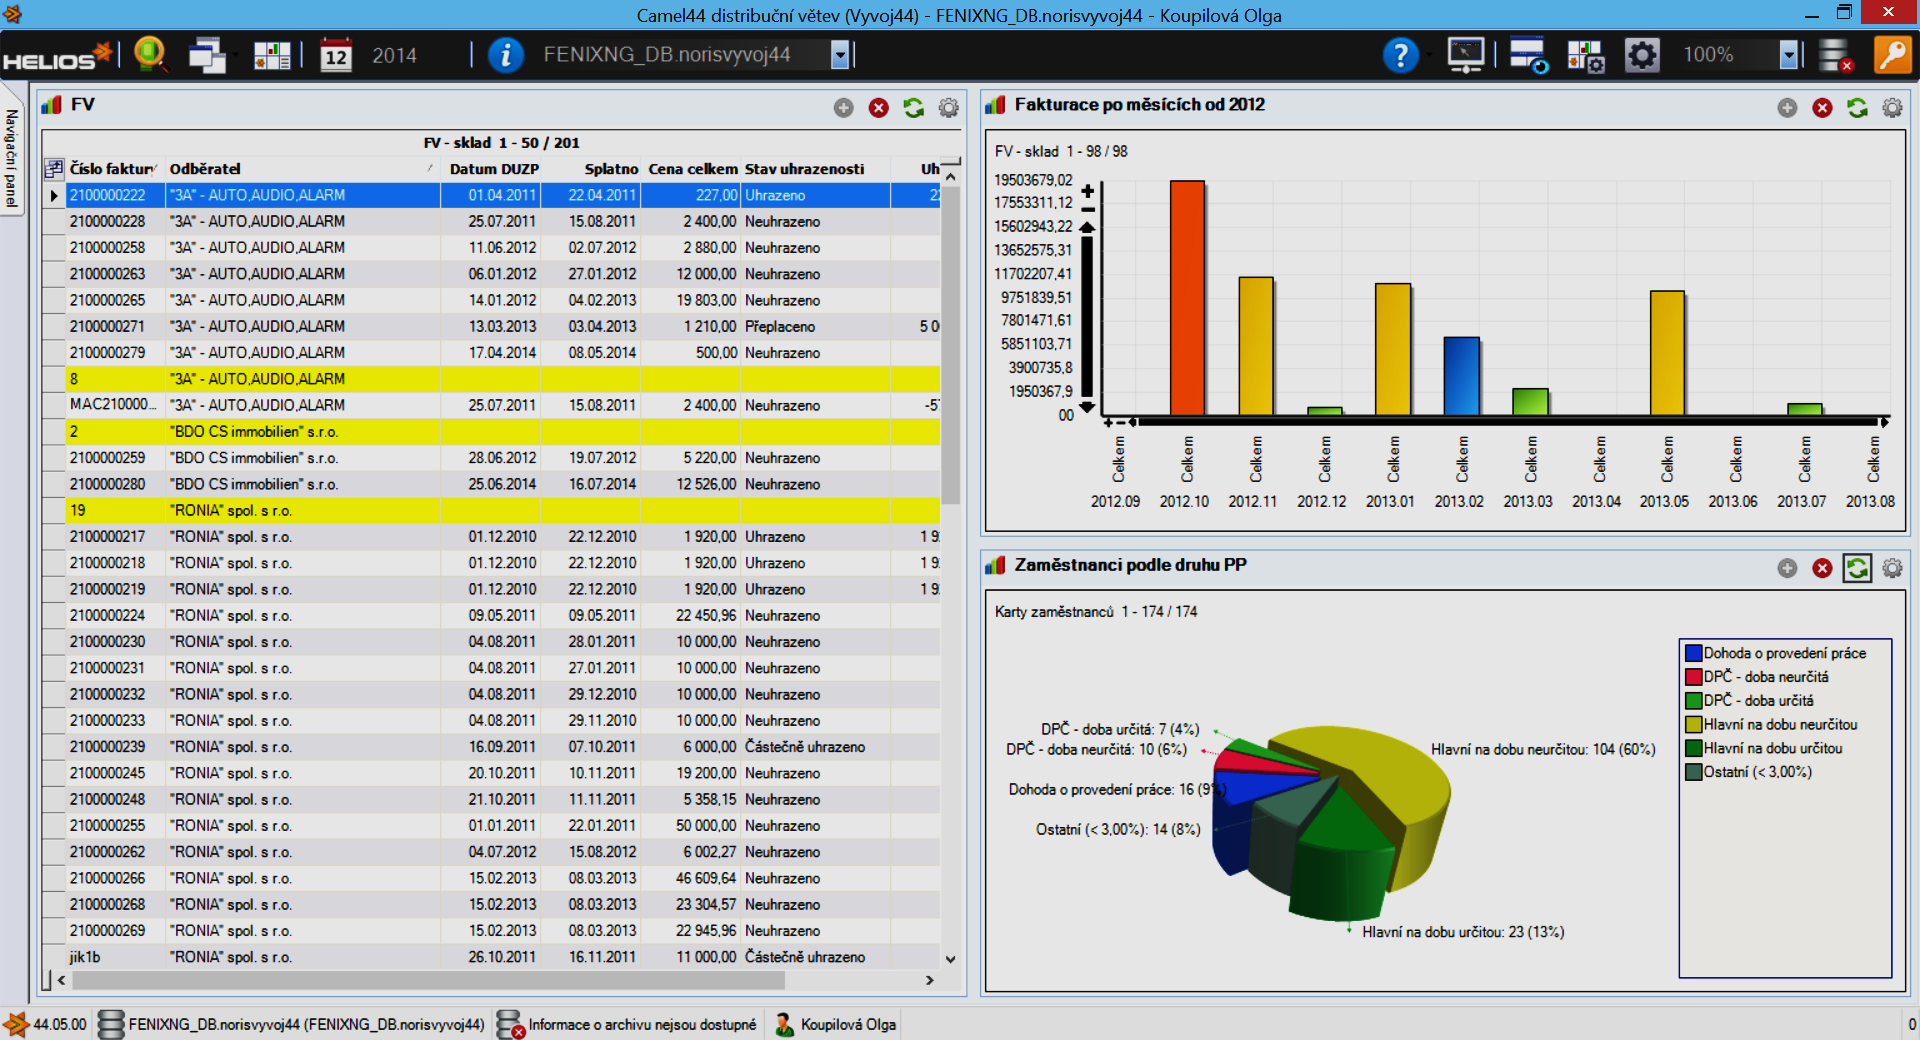Click "Informace o archivu nejsou dostupné" status entry

tap(628, 1024)
